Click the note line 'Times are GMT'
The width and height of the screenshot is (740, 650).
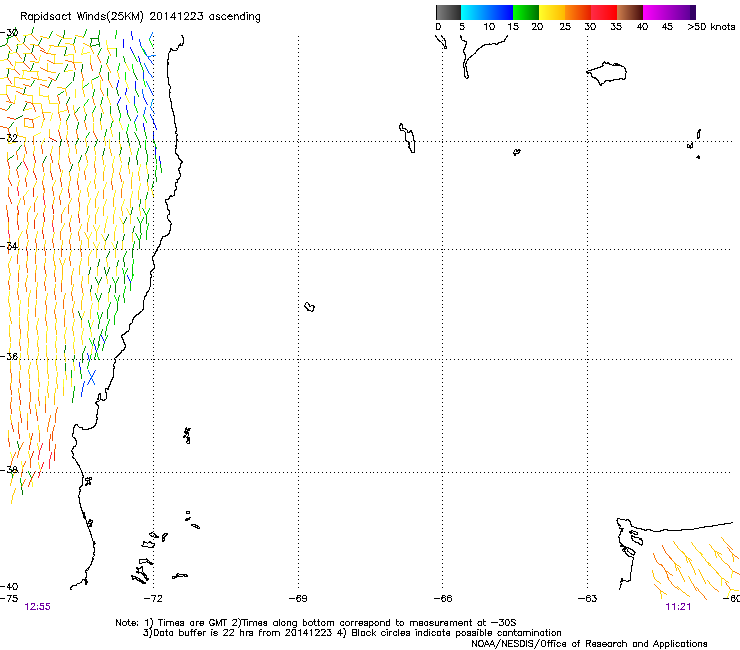(x=193, y=623)
